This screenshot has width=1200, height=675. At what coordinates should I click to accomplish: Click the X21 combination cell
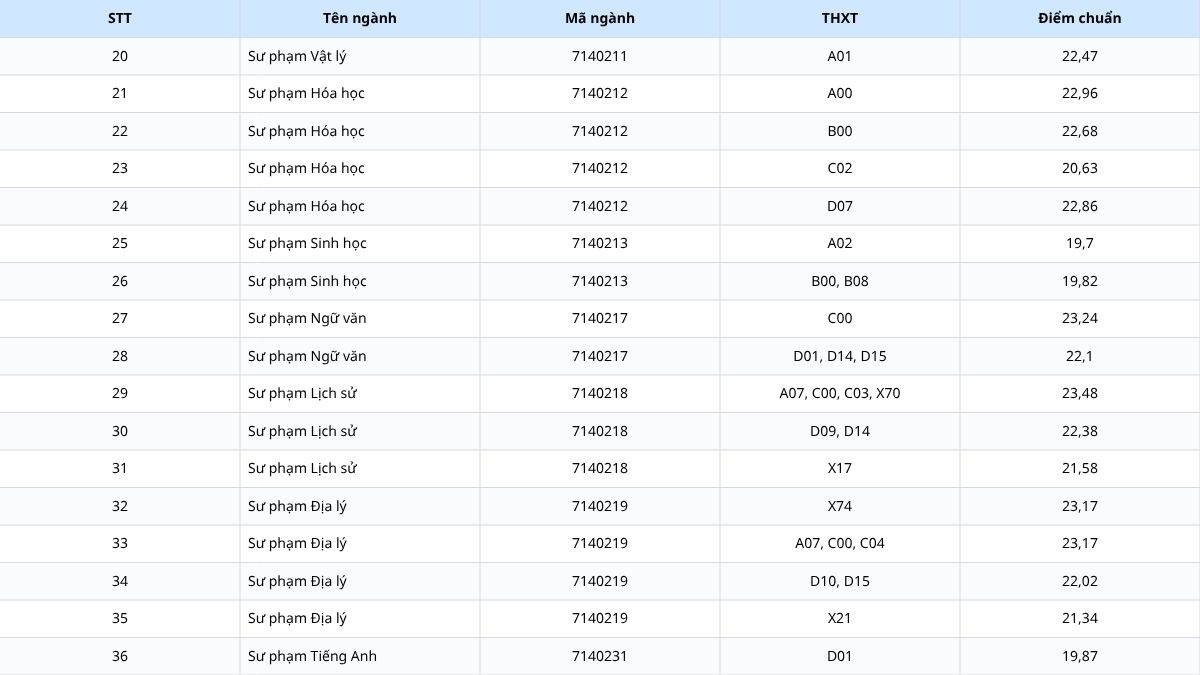click(840, 618)
